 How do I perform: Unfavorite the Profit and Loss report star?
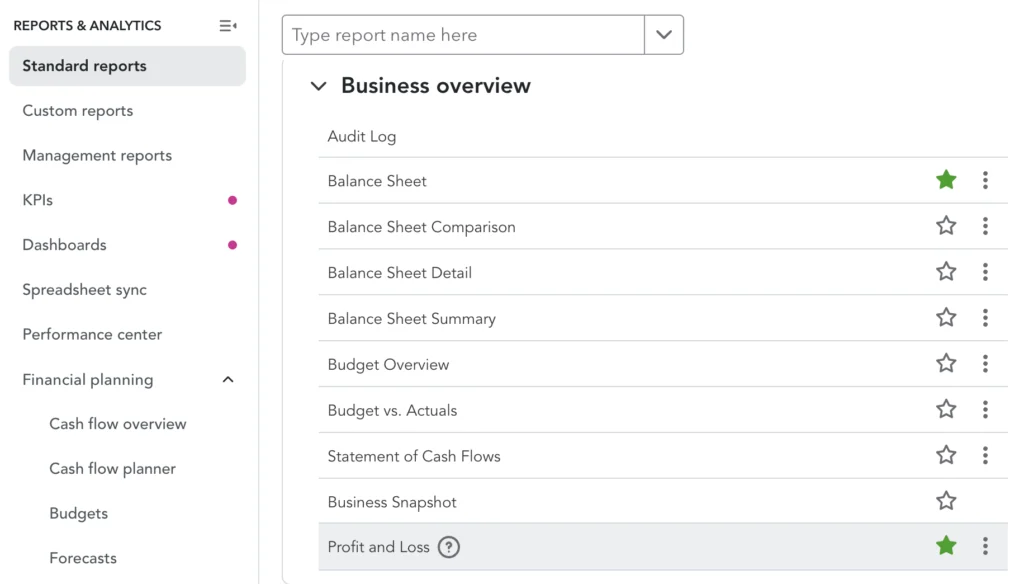click(946, 545)
